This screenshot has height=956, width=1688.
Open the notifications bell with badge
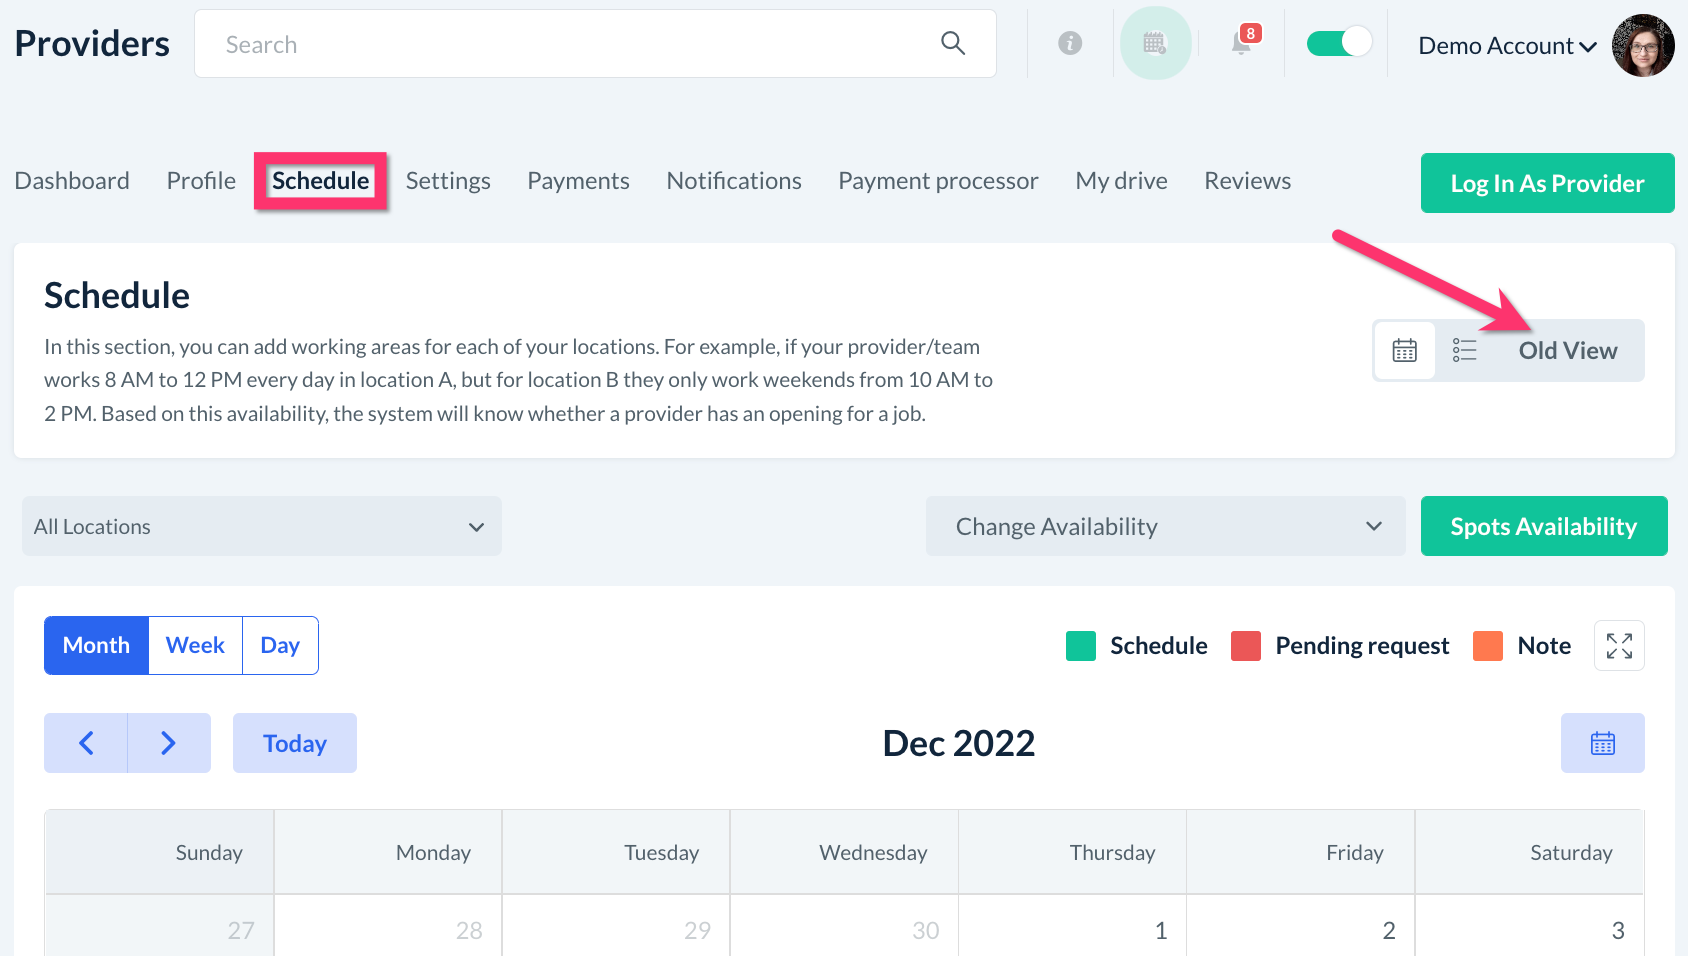(1242, 43)
